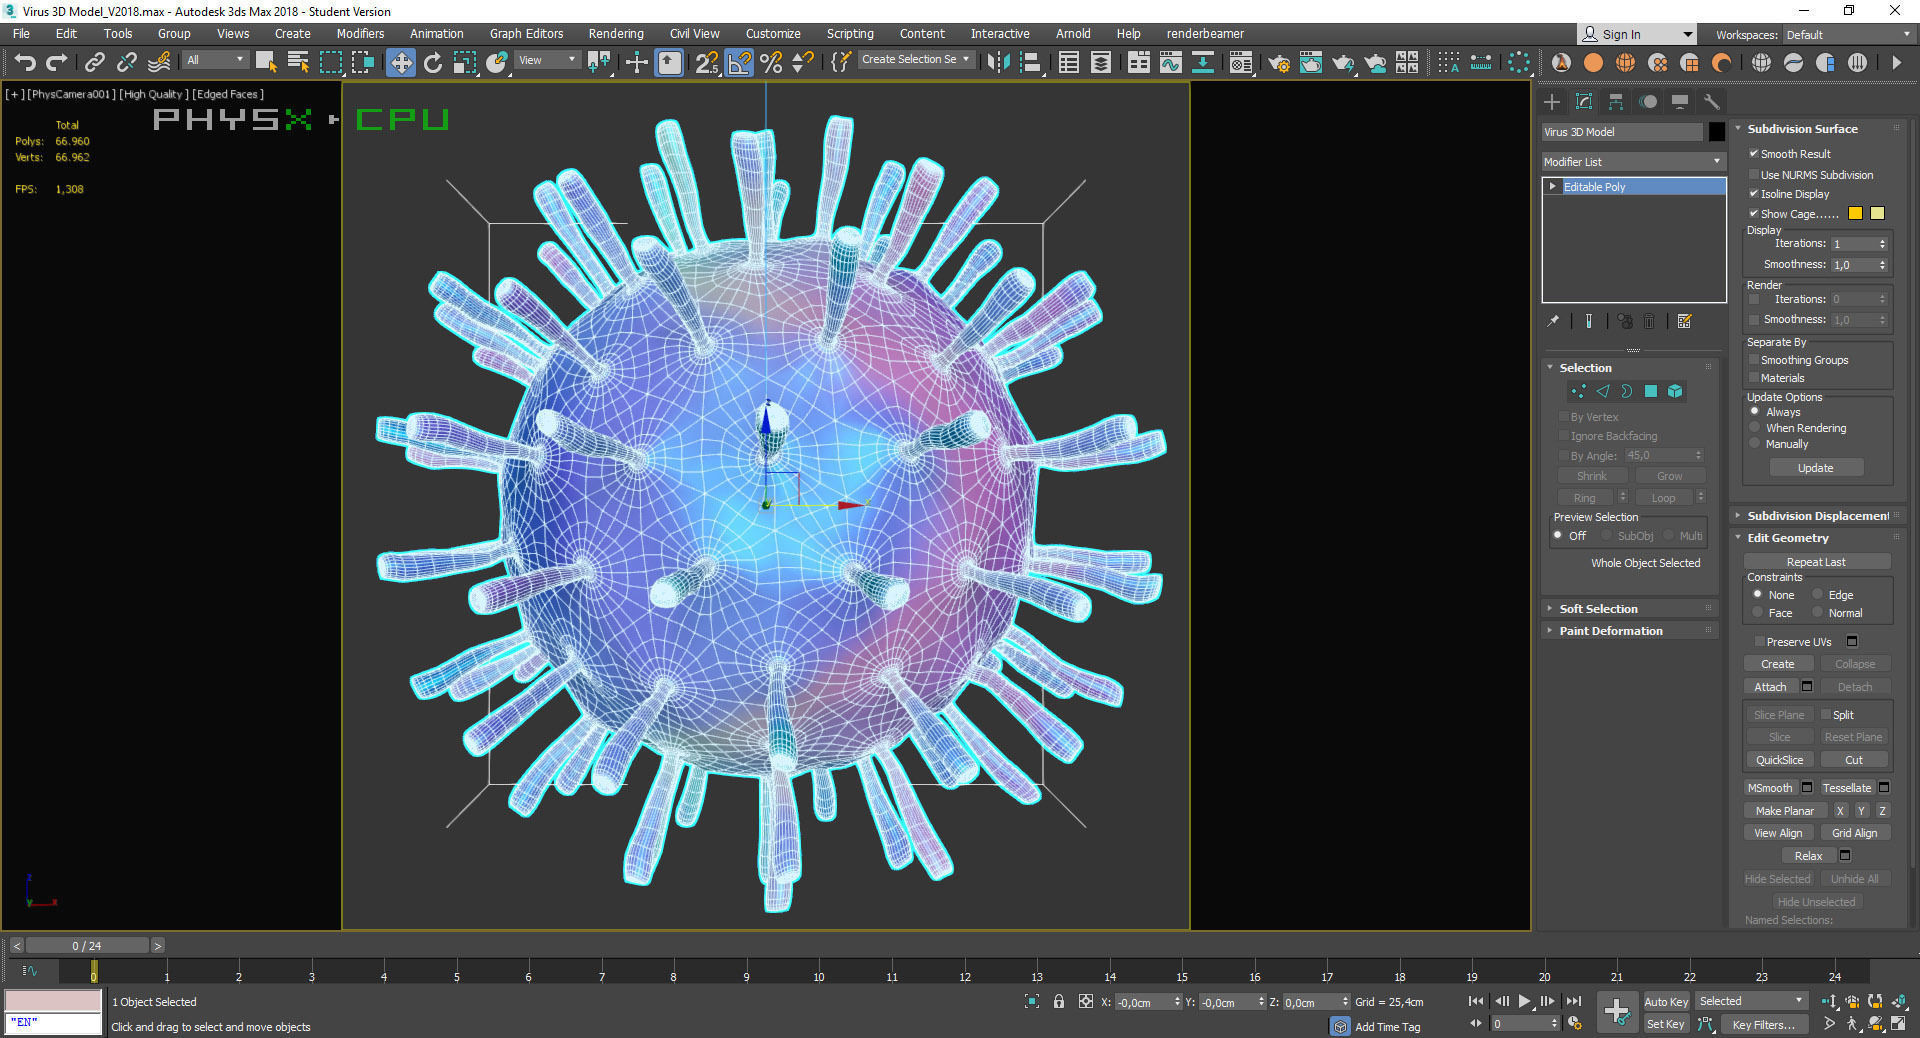Open the Render Setup teapot icon
This screenshot has width=1920, height=1038.
(x=1279, y=63)
